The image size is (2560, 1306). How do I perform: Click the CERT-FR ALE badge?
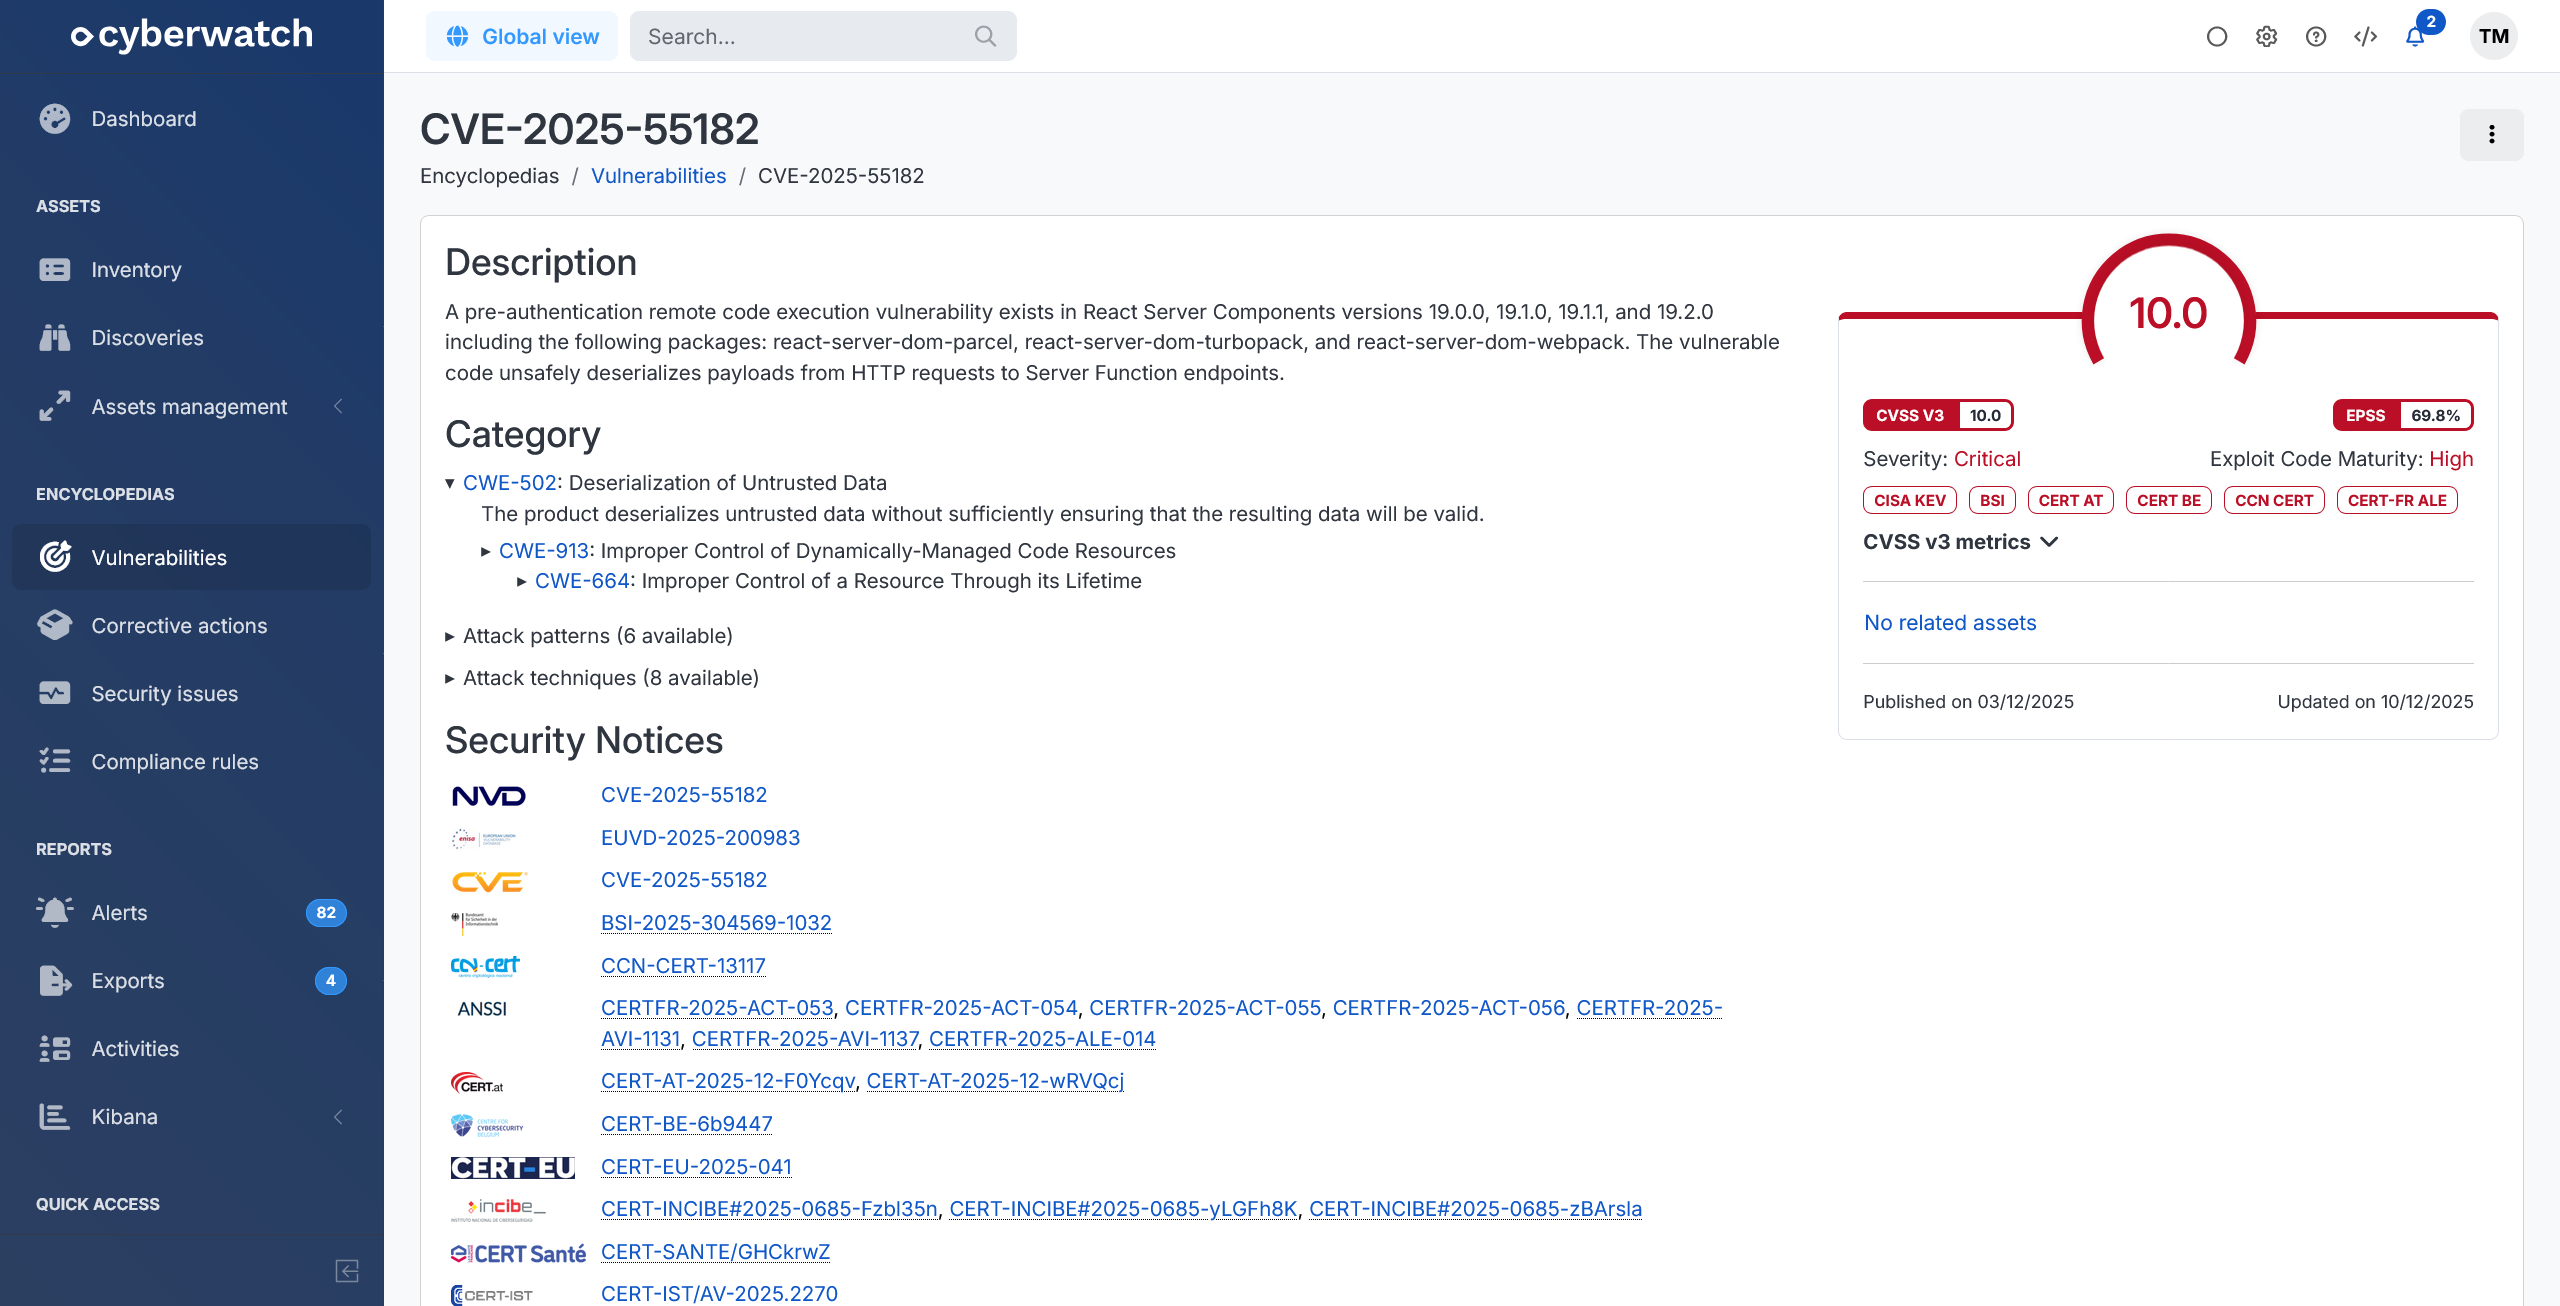tap(2397, 500)
